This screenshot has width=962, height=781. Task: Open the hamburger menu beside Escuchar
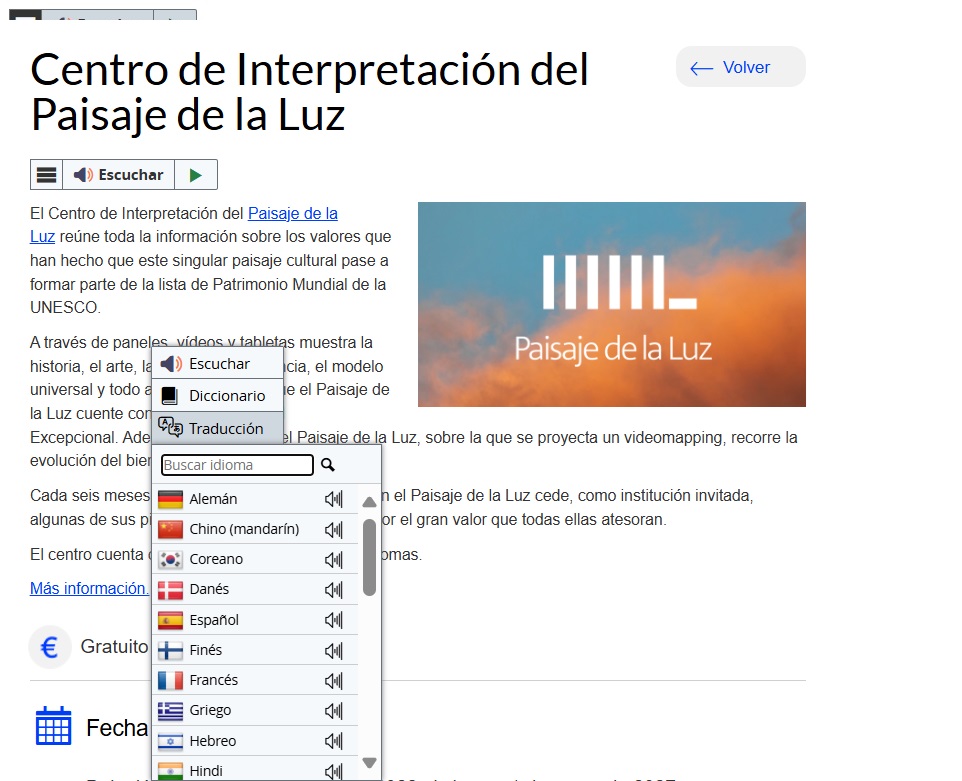pos(46,173)
